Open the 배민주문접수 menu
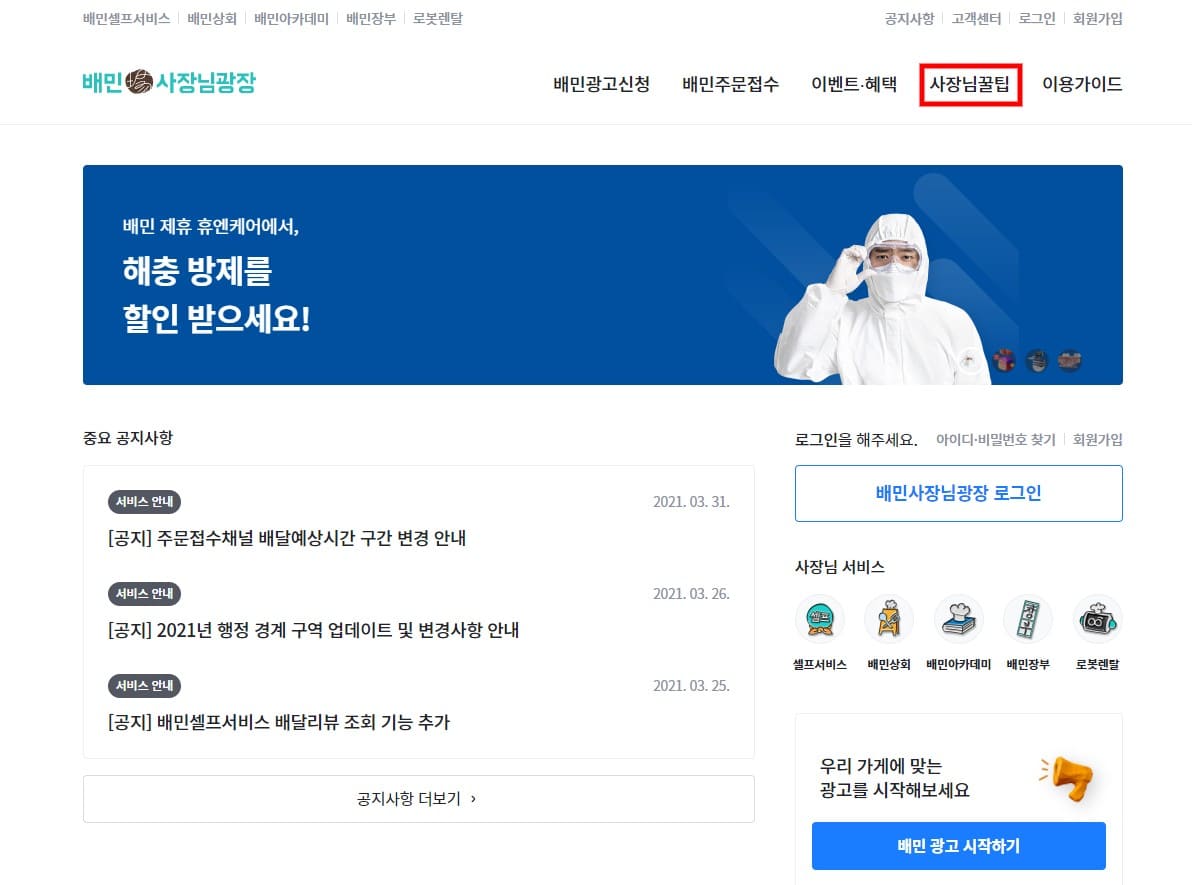 (731, 84)
